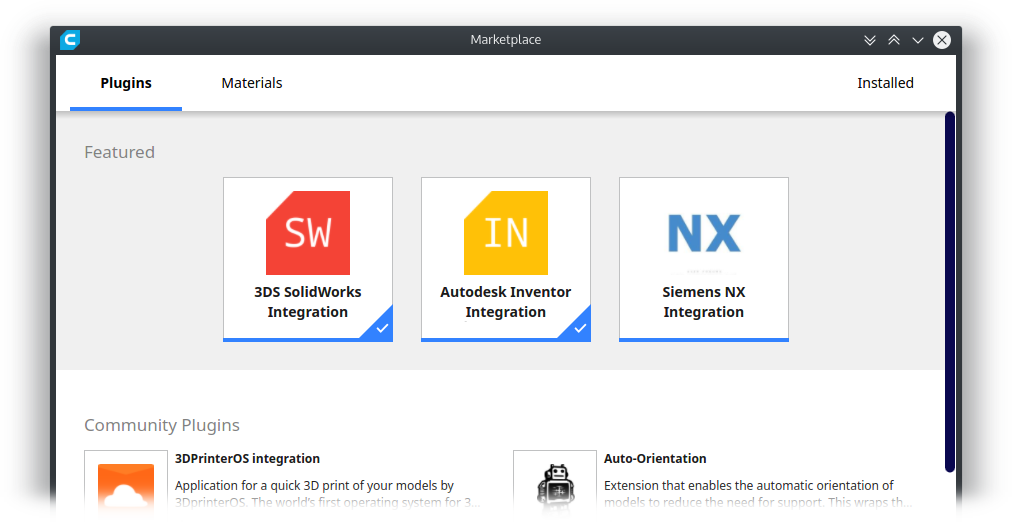This screenshot has width=1012, height=522.
Task: Switch to the Plugins tab
Action: click(x=126, y=83)
